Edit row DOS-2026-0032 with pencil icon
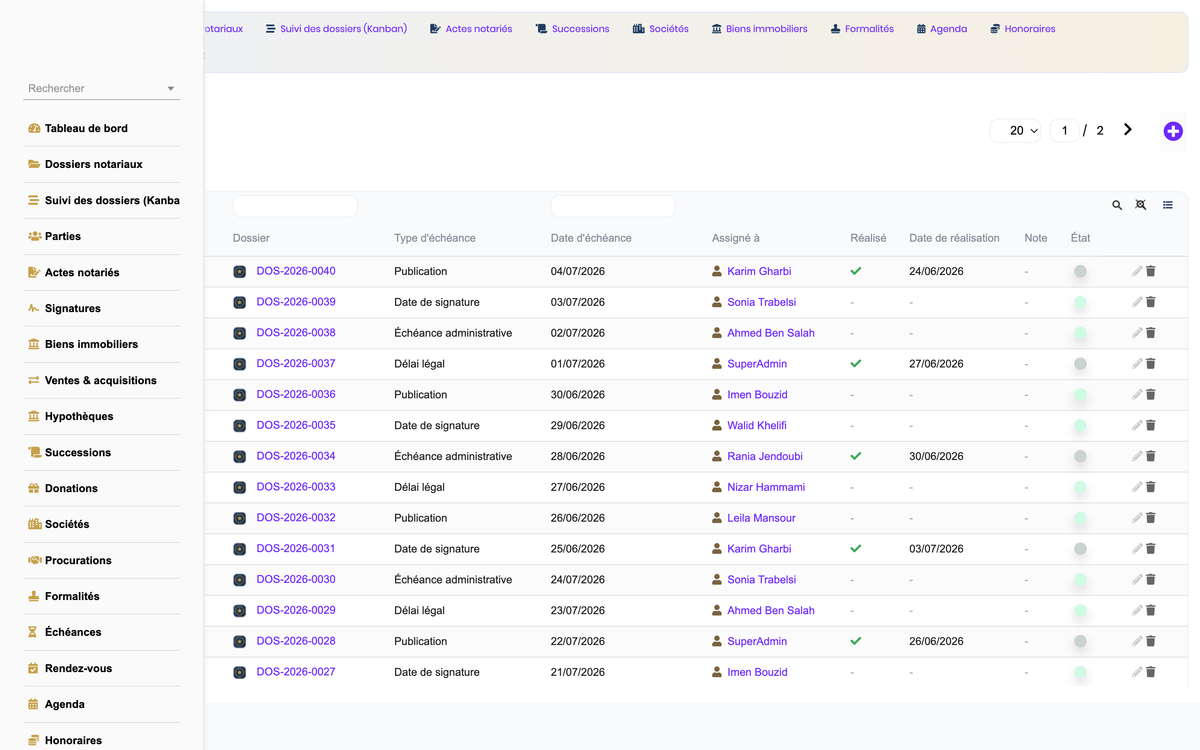This screenshot has height=750, width=1200. tap(1137, 518)
